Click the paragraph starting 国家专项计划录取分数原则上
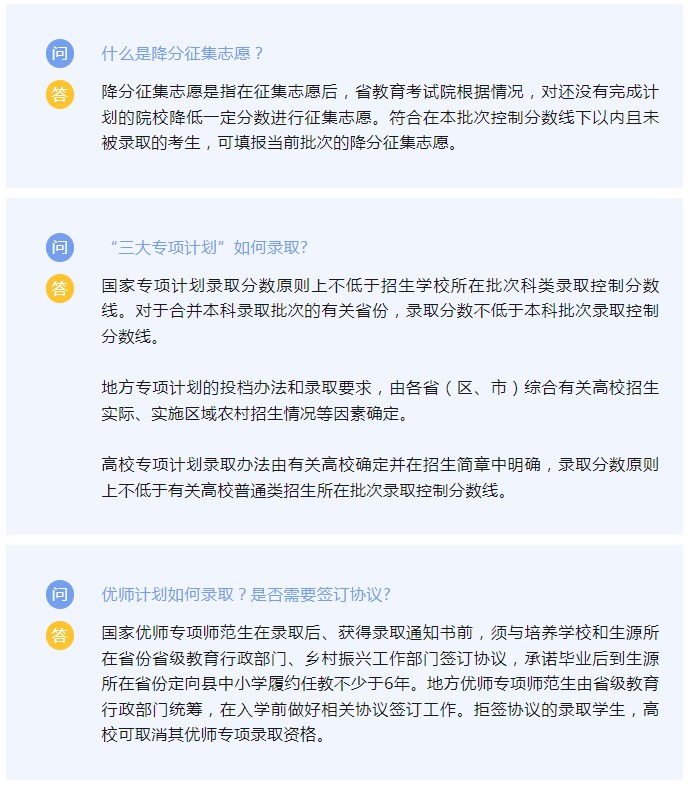Screen dimensions: 689x788 (380, 311)
